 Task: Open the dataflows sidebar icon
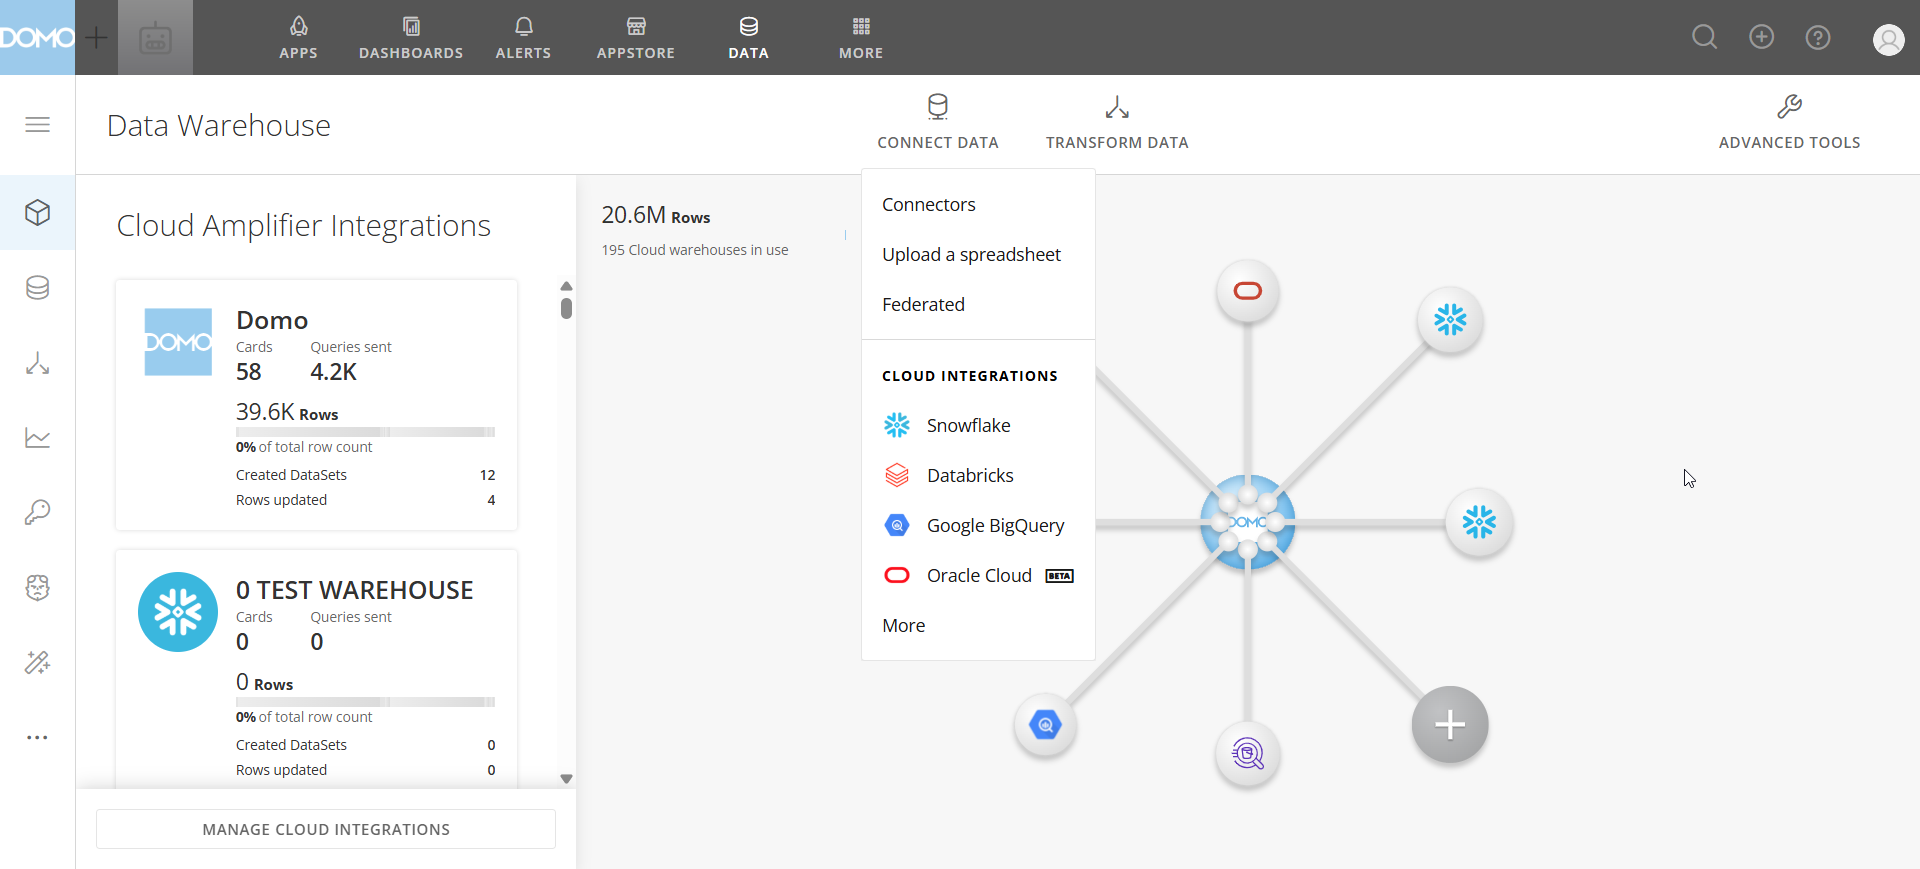pos(37,363)
